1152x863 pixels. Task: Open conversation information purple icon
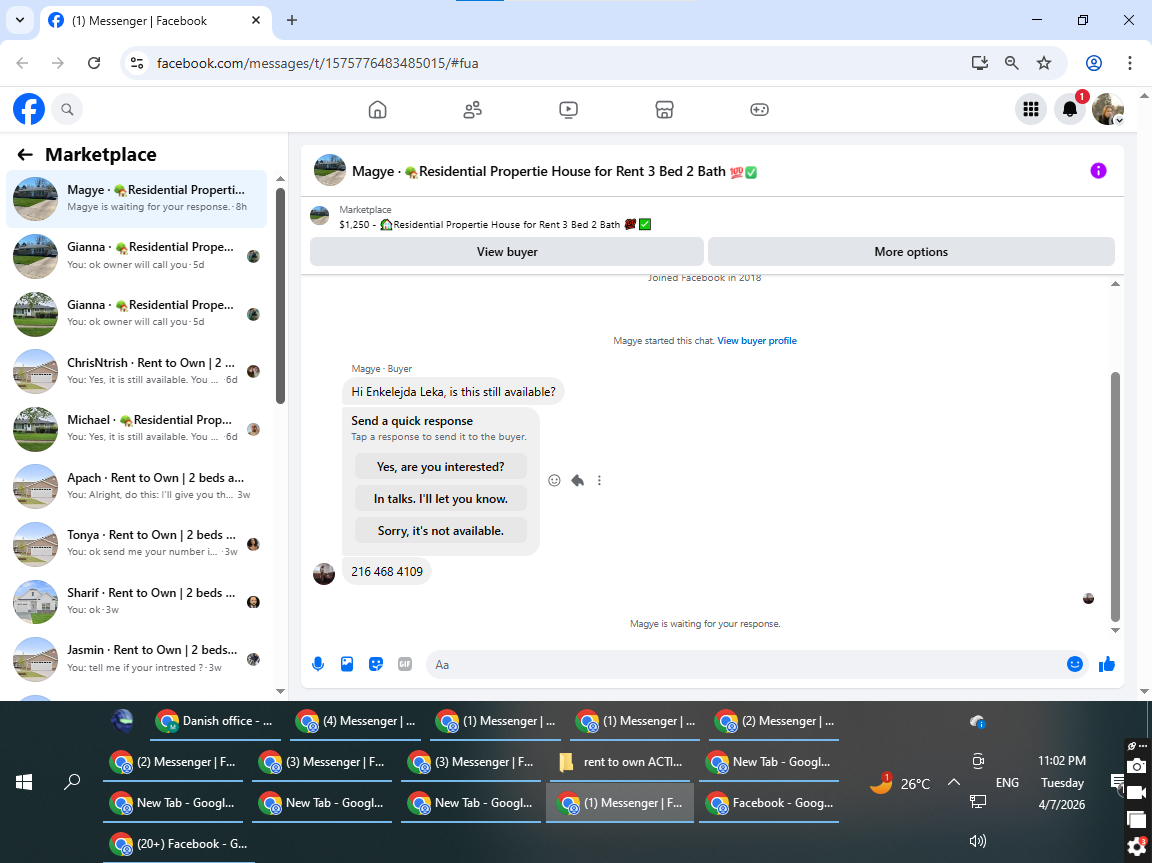[x=1098, y=171]
